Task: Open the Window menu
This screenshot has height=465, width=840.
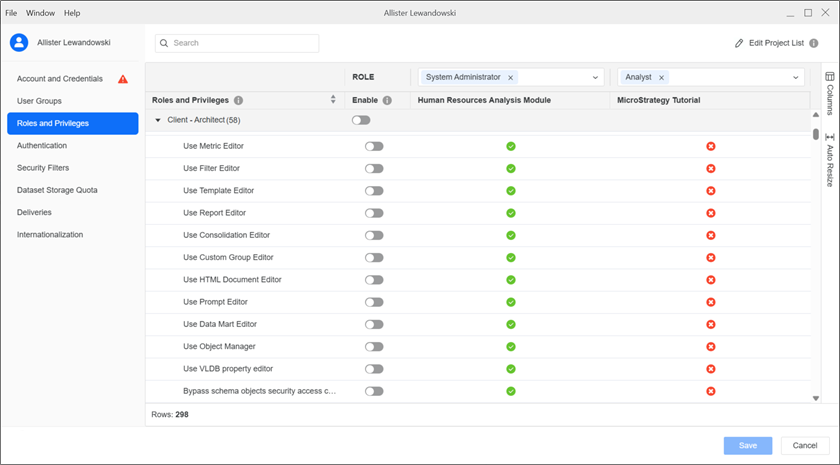Action: click(41, 13)
